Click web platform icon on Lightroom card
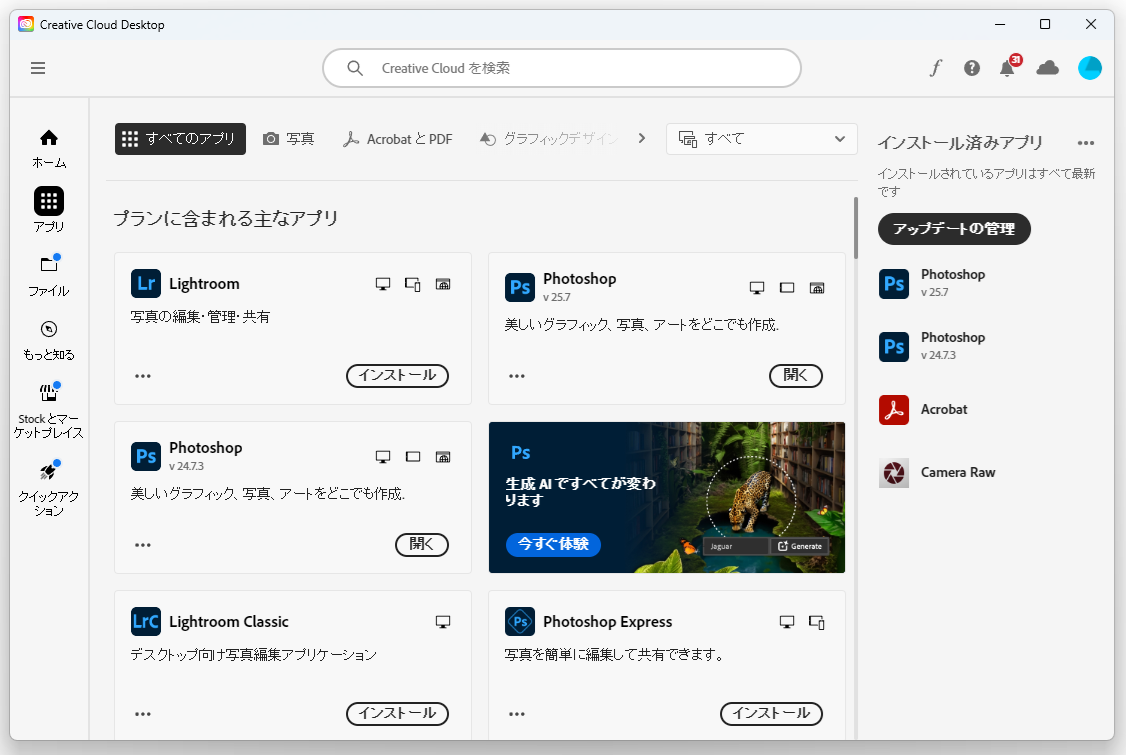Viewport: 1126px width, 755px height. coord(443,284)
